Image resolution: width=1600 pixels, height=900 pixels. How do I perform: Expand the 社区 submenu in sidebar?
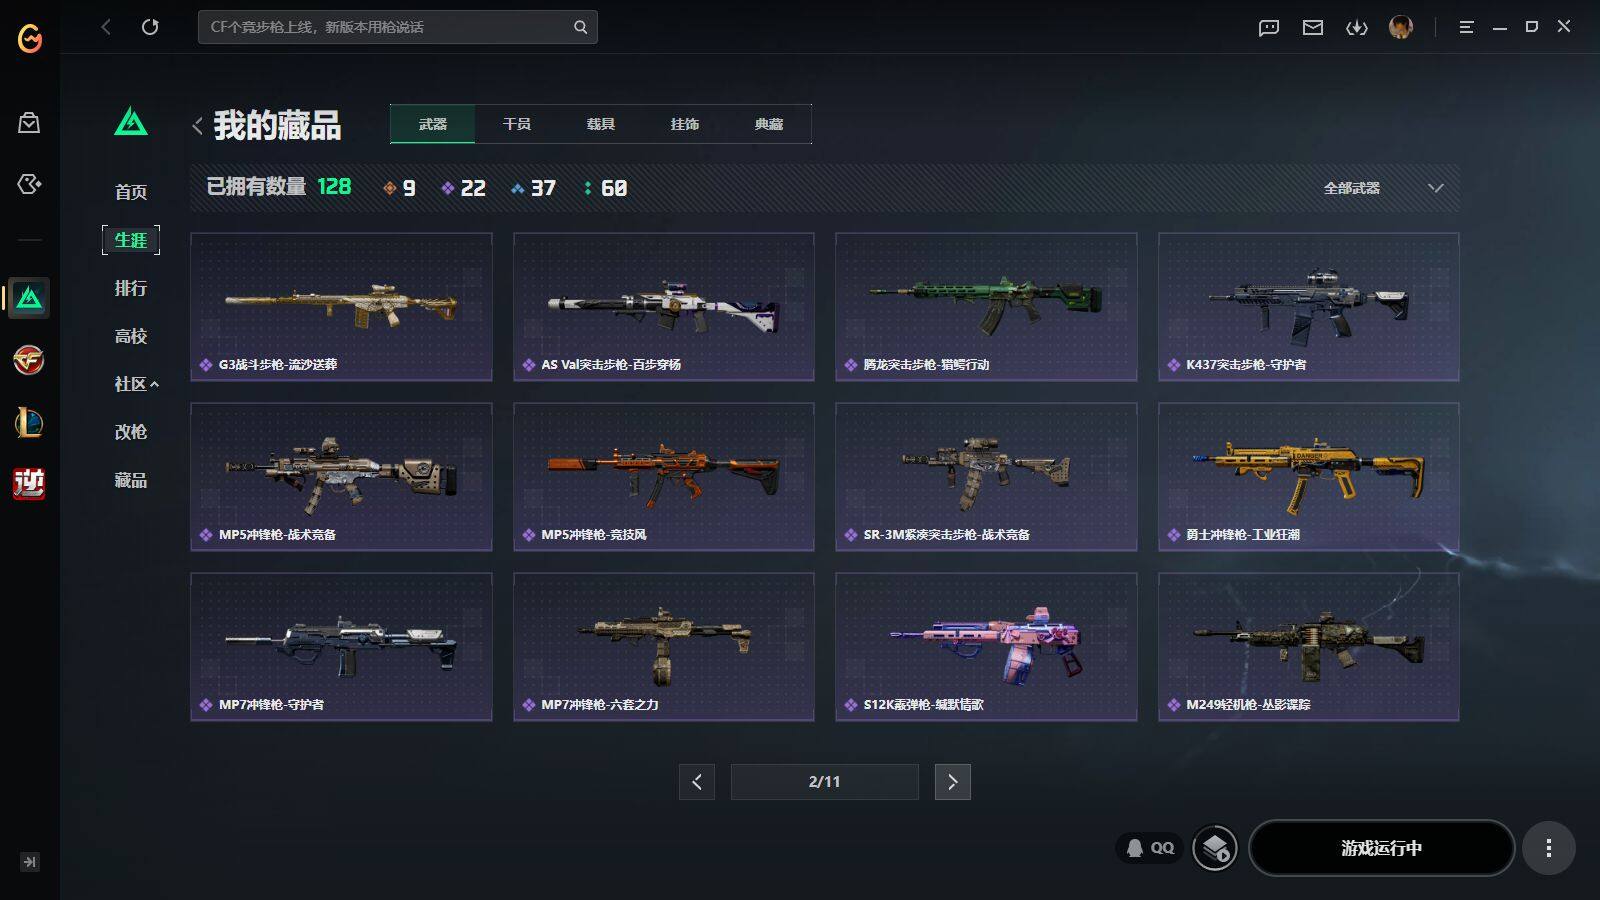(x=137, y=384)
